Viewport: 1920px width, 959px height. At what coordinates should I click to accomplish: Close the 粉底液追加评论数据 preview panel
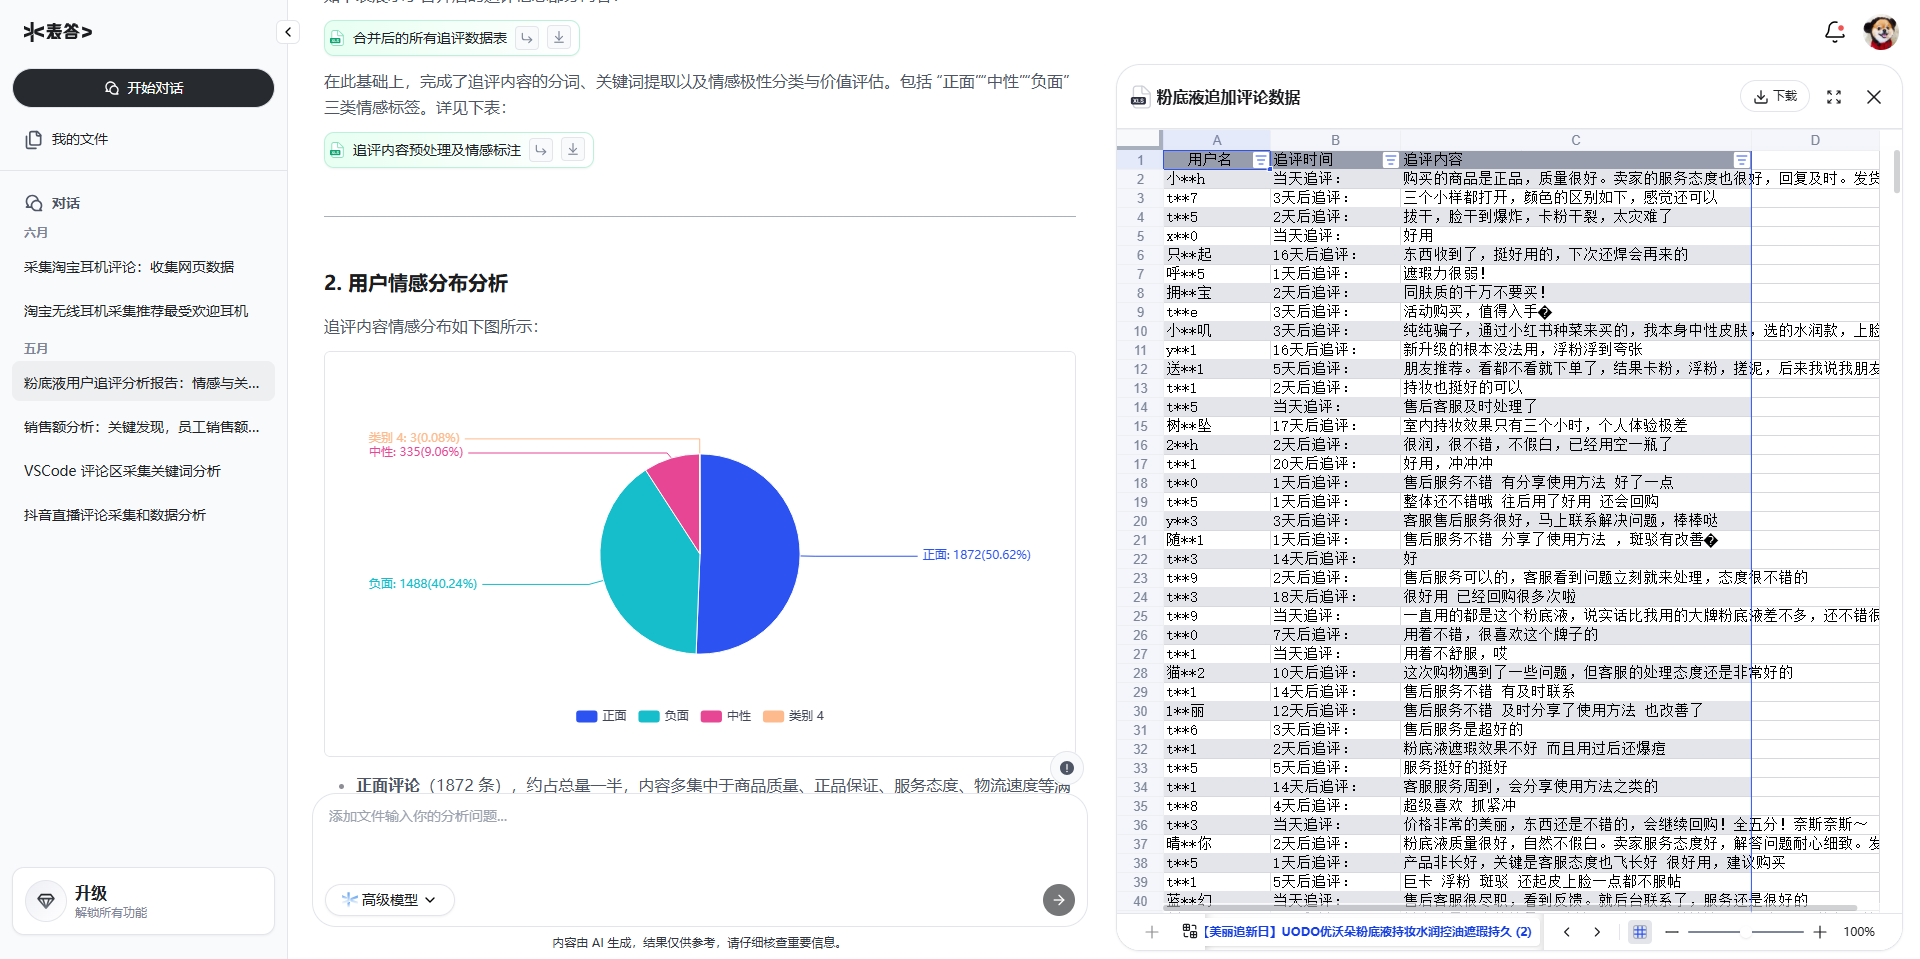pos(1874,97)
